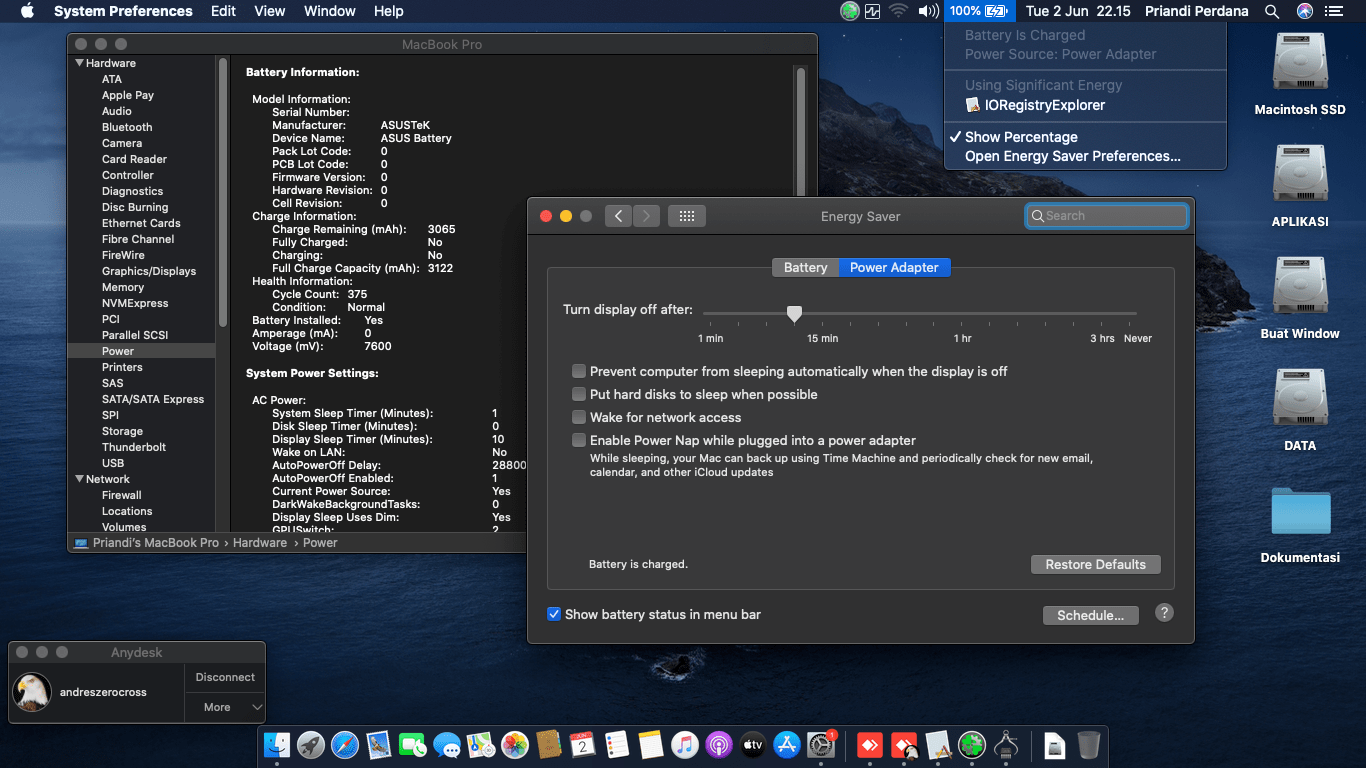1366x768 pixels.
Task: Open Podcasts from the Dock
Action: (719, 744)
